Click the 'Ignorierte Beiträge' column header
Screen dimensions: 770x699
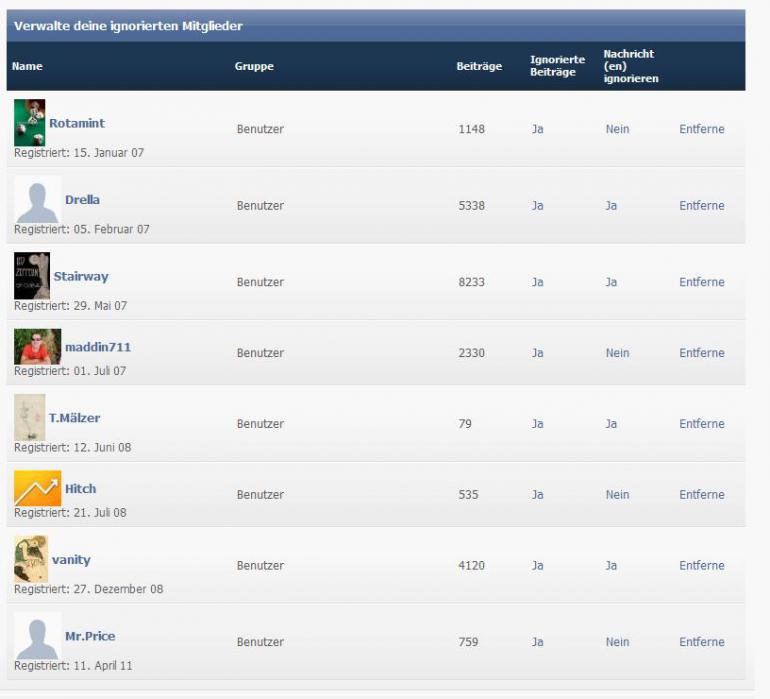pyautogui.click(x=557, y=66)
